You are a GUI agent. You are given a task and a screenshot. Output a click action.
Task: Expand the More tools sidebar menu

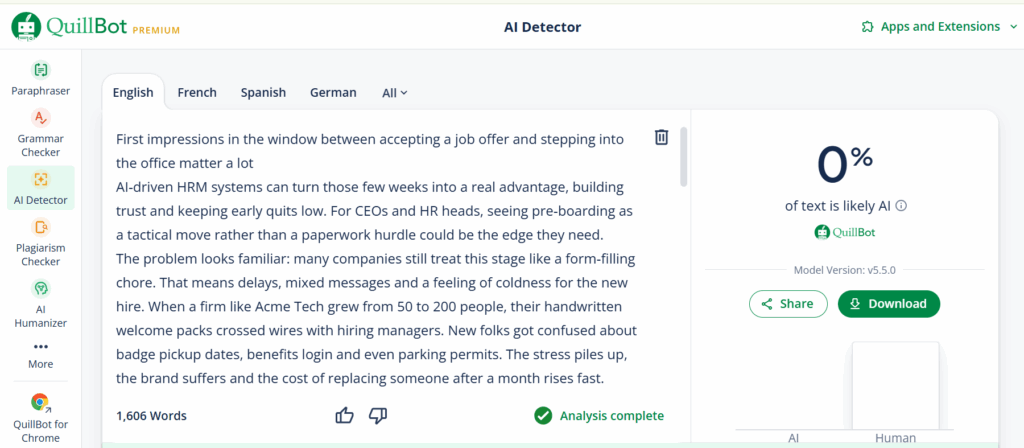coord(40,355)
